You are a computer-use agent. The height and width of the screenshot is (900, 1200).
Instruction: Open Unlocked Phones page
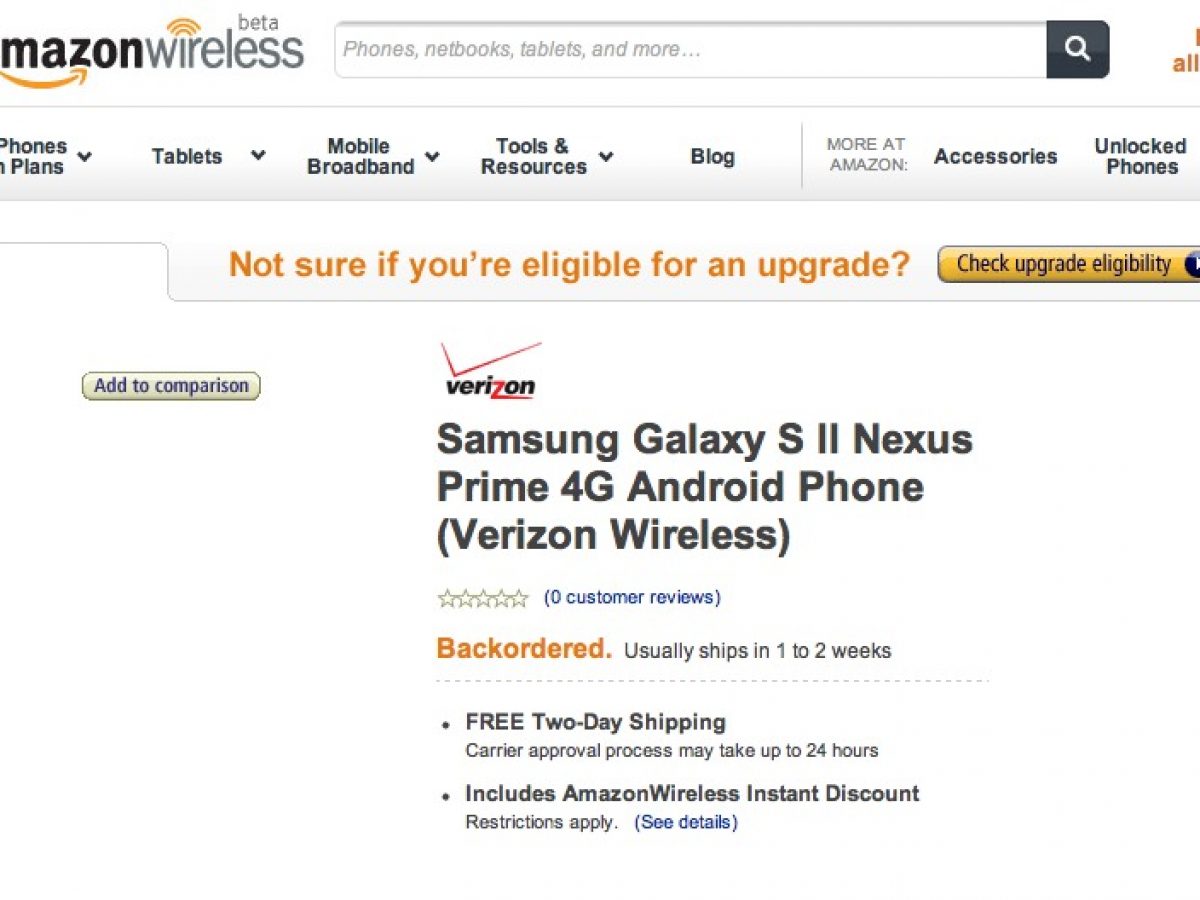[x=1141, y=157]
